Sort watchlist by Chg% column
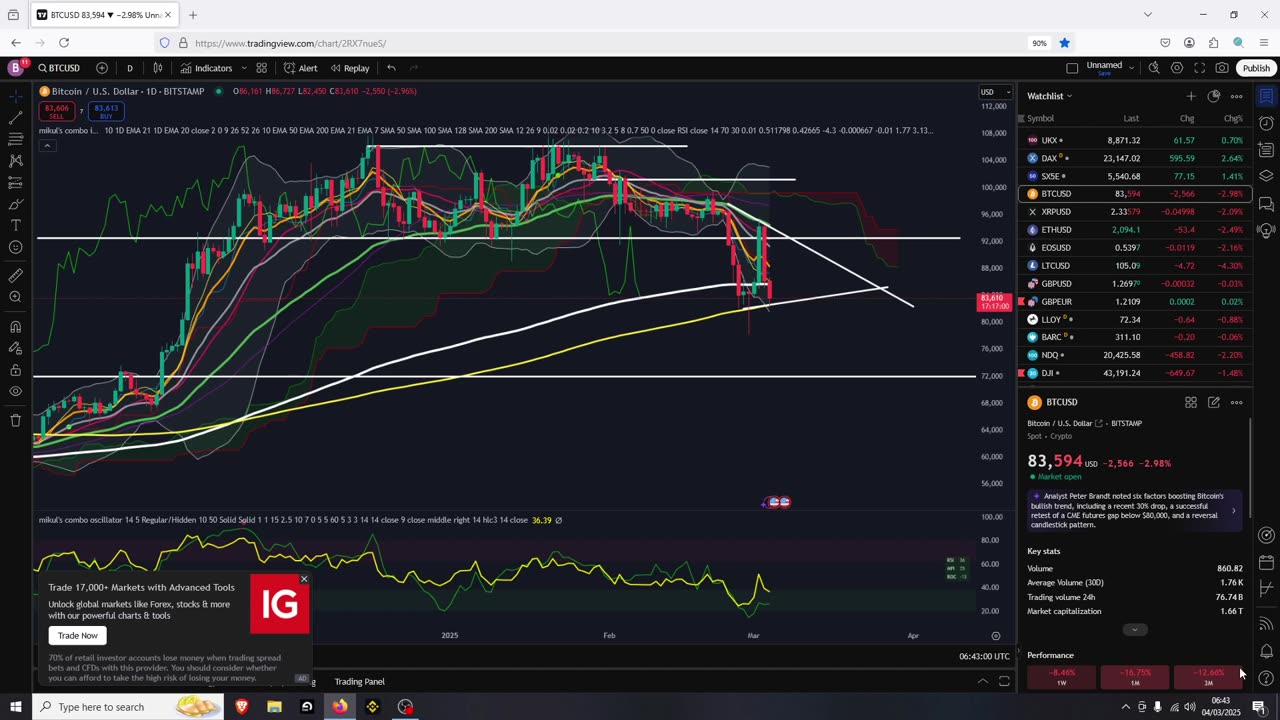This screenshot has height=720, width=1280. click(x=1233, y=118)
